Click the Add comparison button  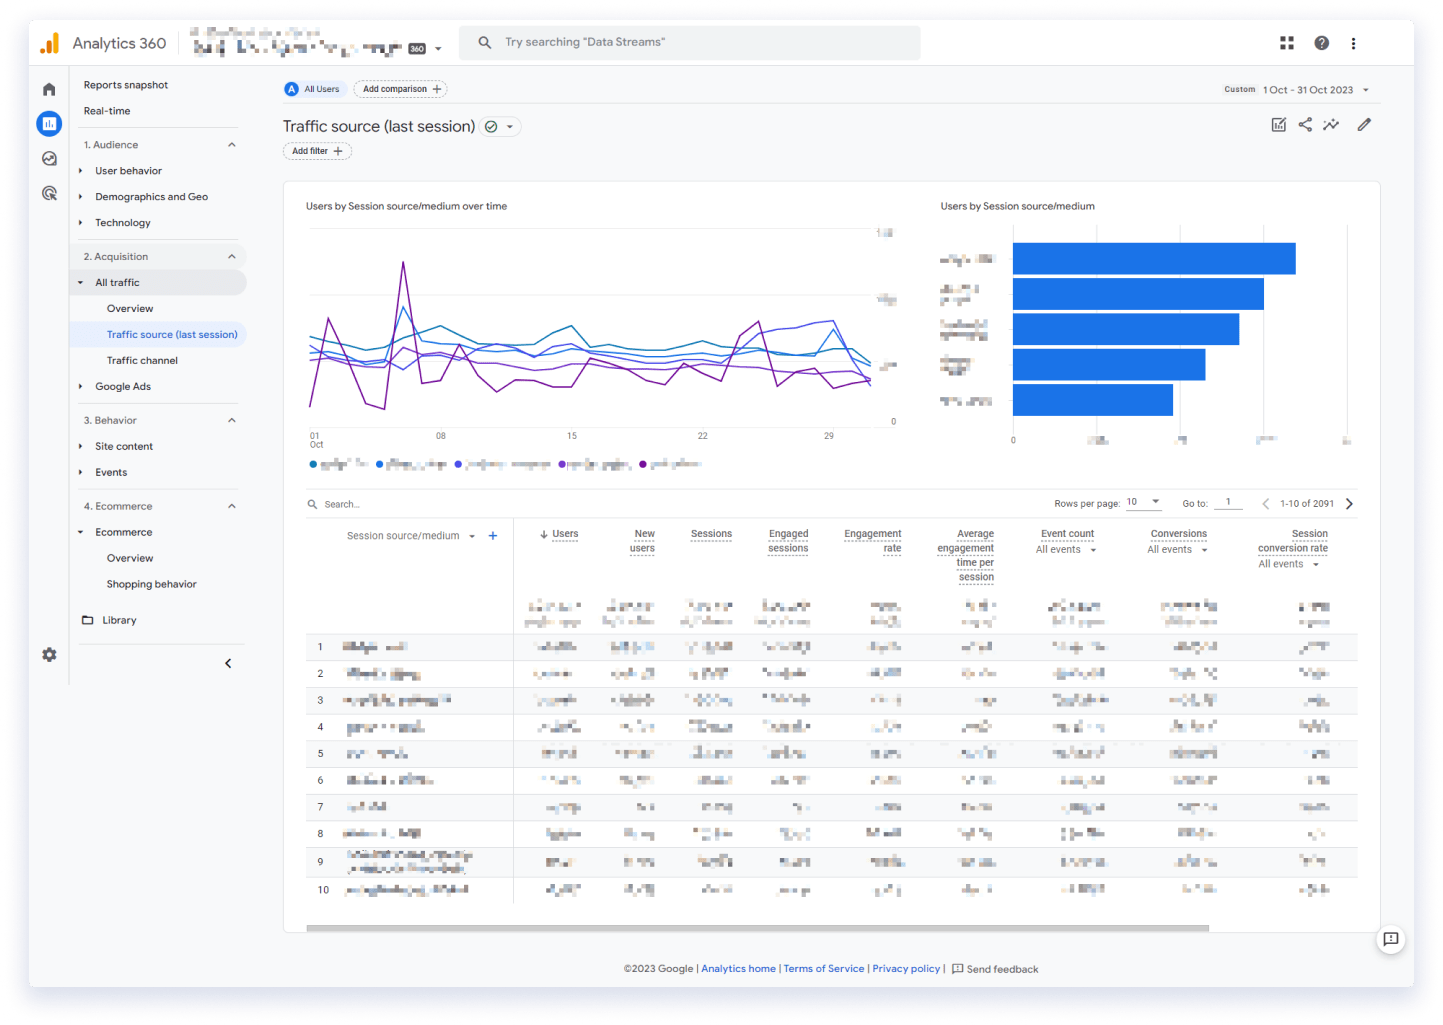coord(400,89)
